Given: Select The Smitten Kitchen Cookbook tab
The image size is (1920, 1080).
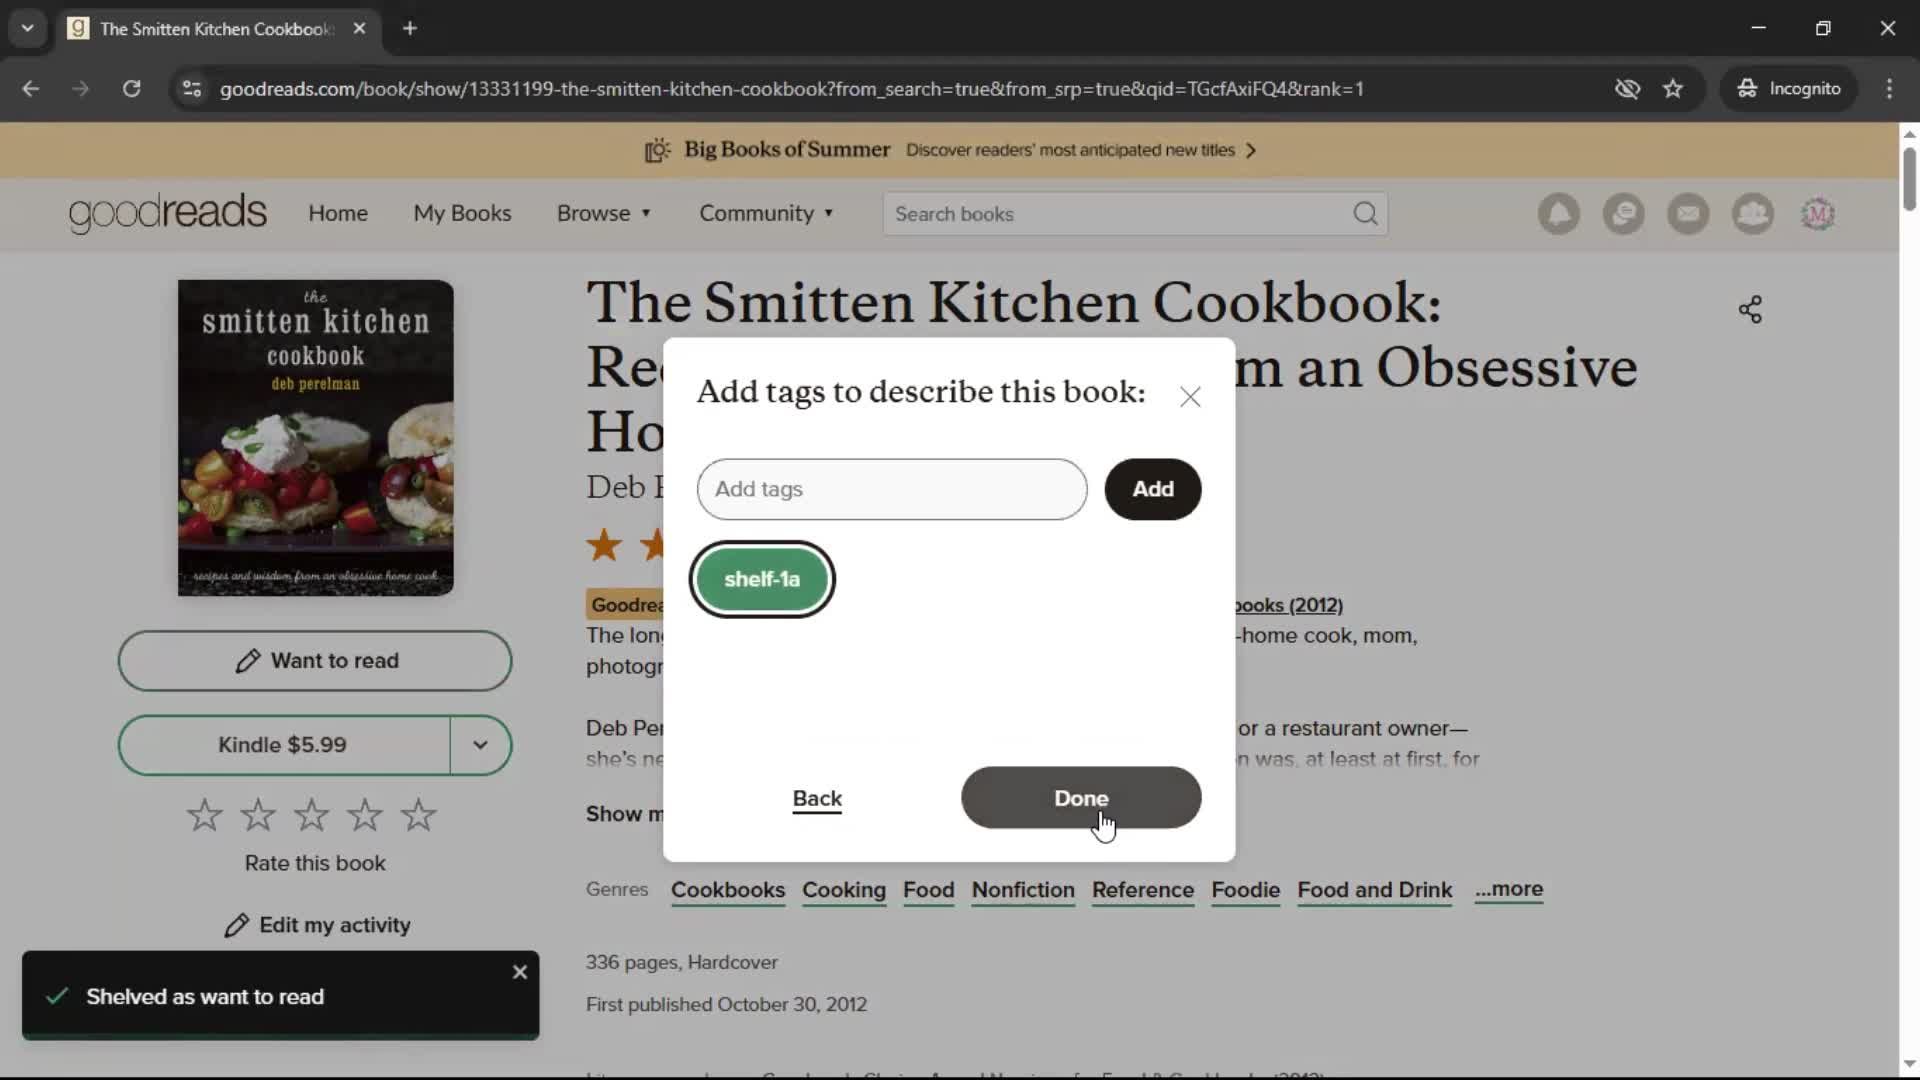Looking at the screenshot, I should (x=216, y=29).
